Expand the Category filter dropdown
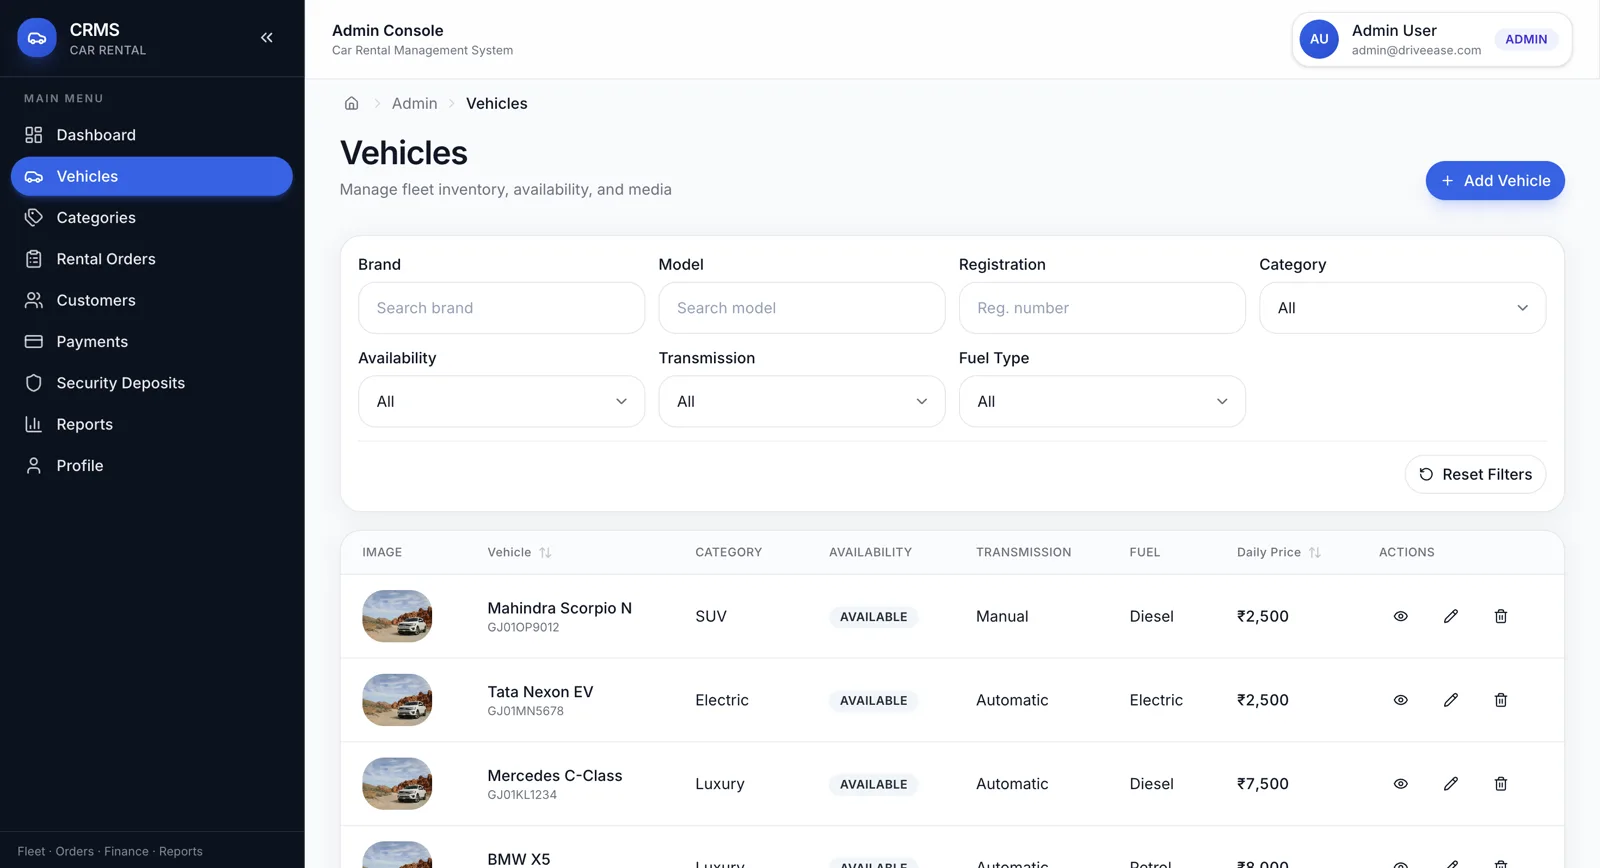 (1402, 308)
